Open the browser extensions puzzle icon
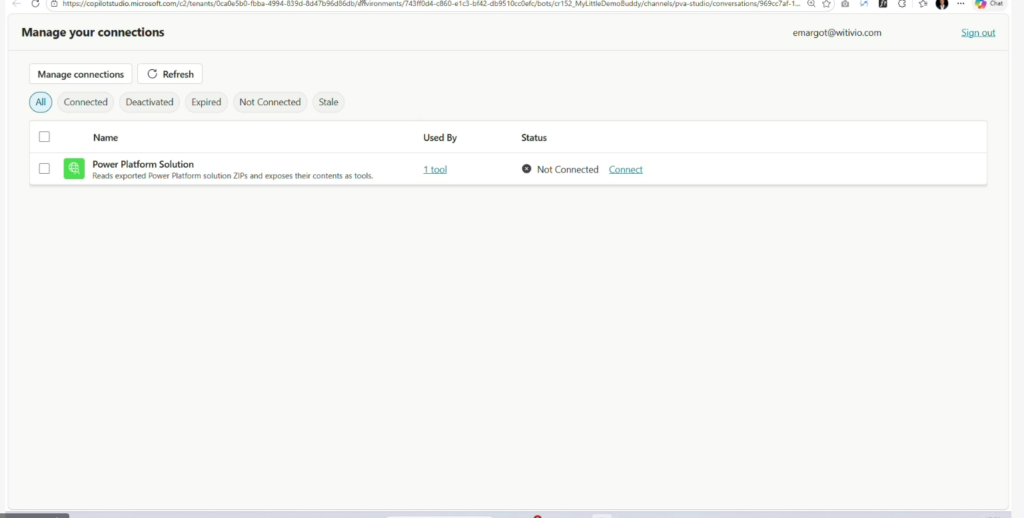 click(903, 3)
